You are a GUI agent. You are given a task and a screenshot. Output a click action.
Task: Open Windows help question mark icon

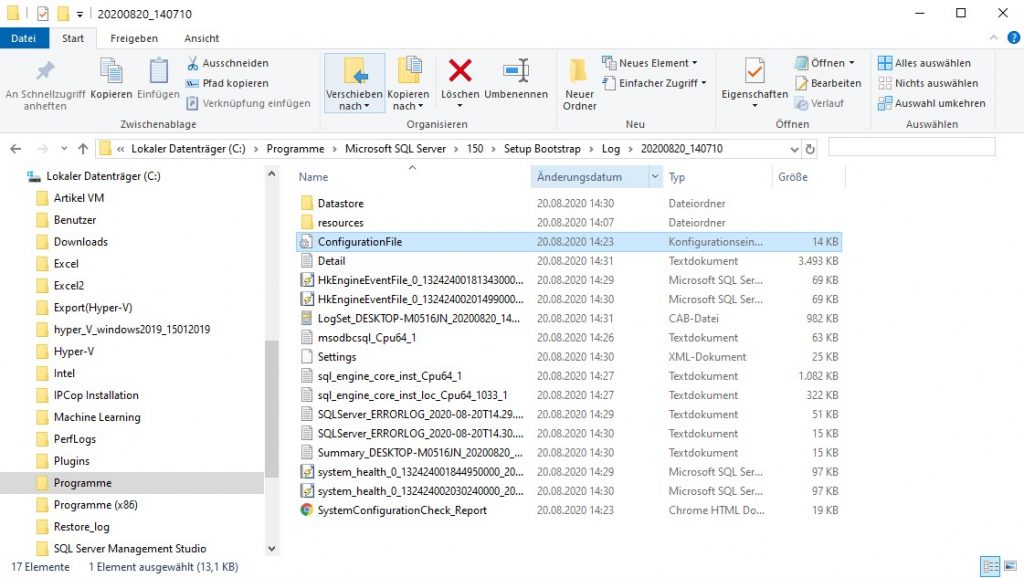pyautogui.click(x=1014, y=38)
